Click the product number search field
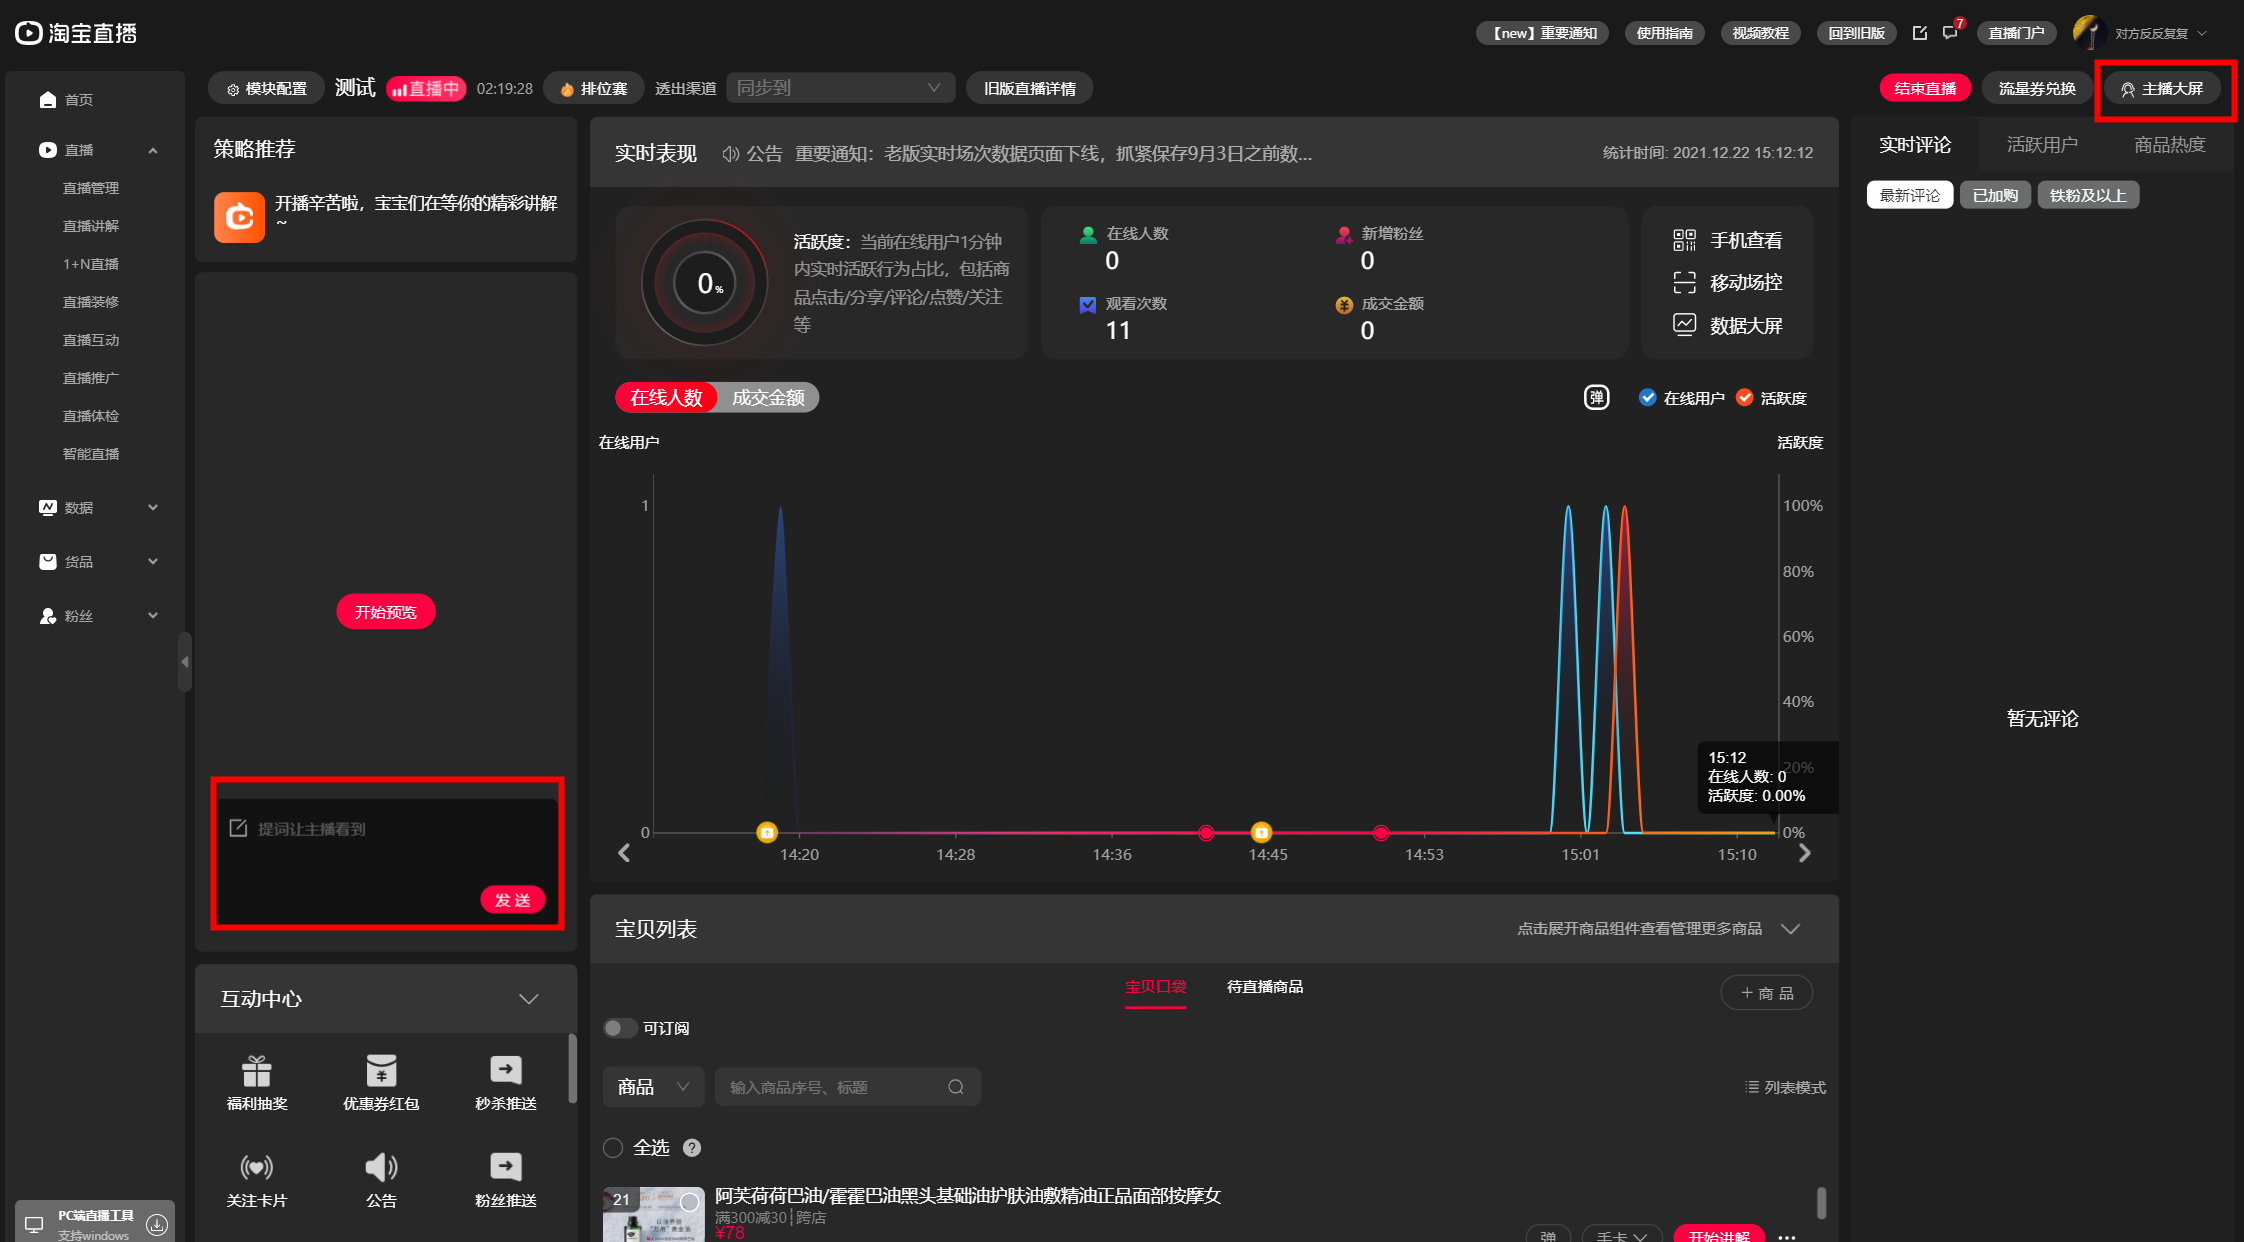 click(848, 1087)
